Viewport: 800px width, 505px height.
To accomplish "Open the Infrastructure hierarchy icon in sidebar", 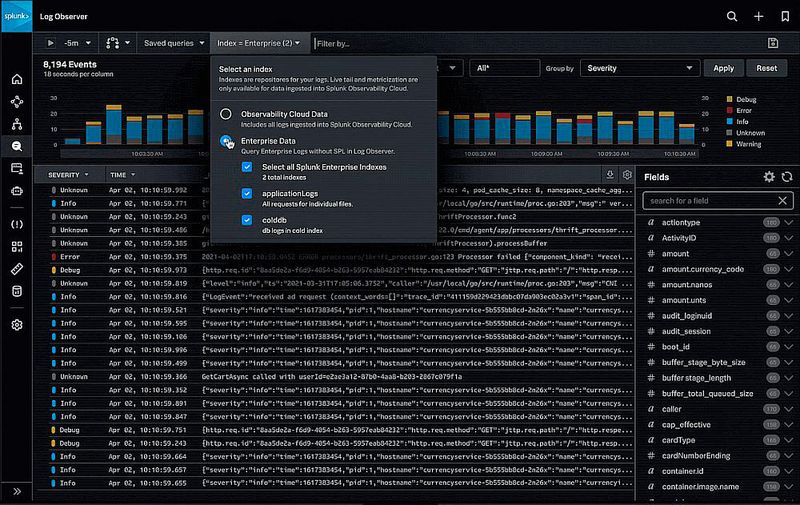I will tap(17, 124).
